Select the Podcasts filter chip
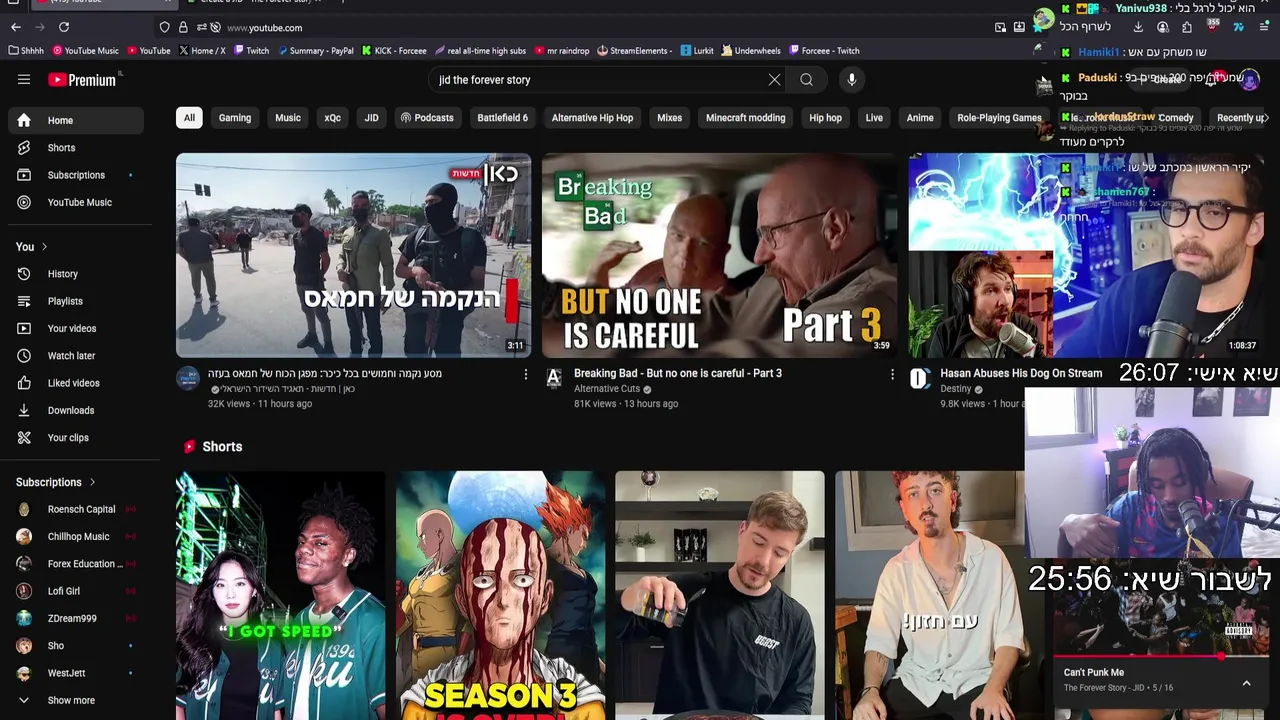 [x=427, y=118]
